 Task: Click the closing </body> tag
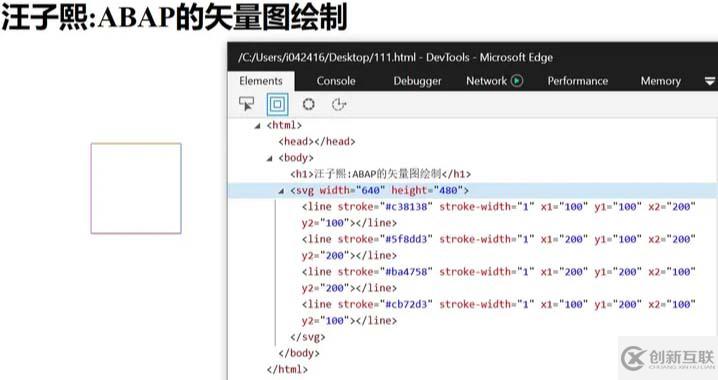click(x=299, y=353)
